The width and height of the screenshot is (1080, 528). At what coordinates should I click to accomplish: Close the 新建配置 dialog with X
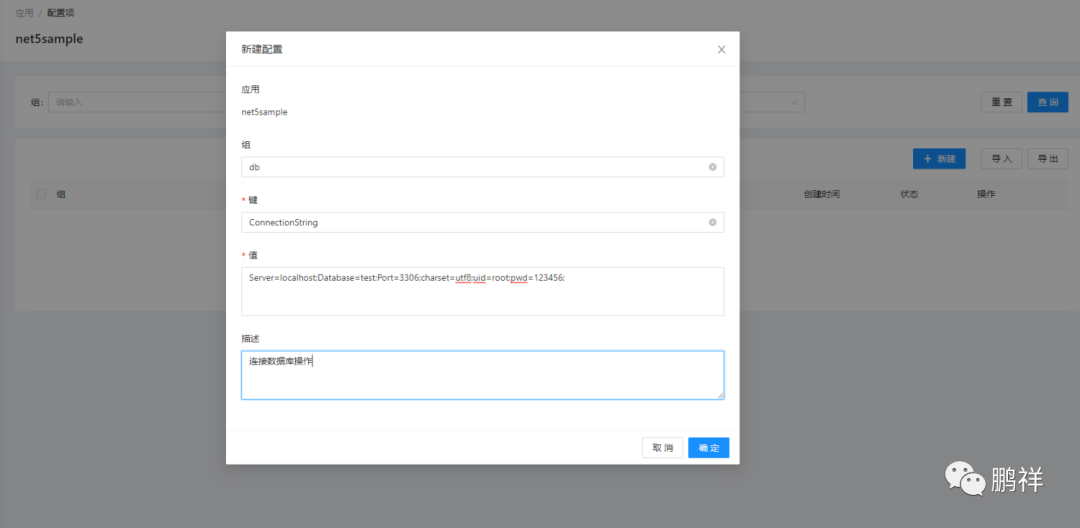tap(721, 50)
